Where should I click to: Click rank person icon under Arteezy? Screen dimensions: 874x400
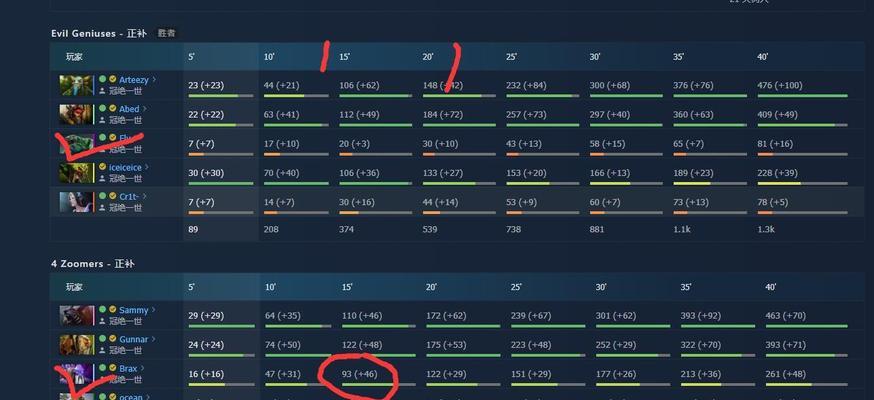click(x=103, y=91)
